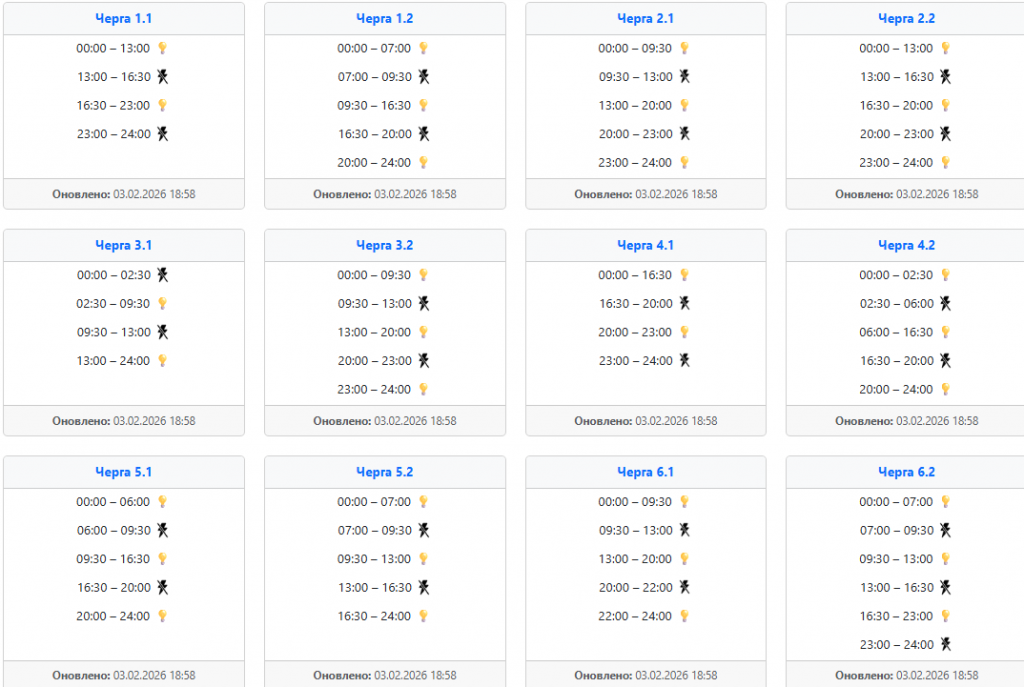
Task: Click the power-off icon beside 13:00 – 16:30 in Черга 1.1
Action: pyautogui.click(x=162, y=77)
